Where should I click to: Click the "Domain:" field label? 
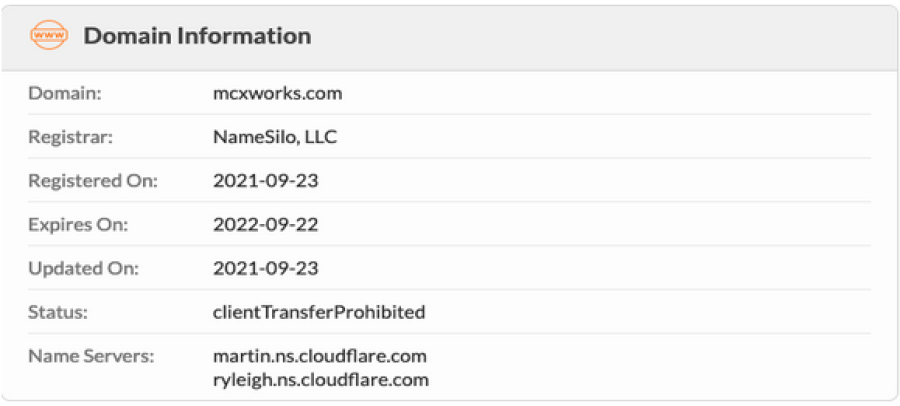[66, 93]
